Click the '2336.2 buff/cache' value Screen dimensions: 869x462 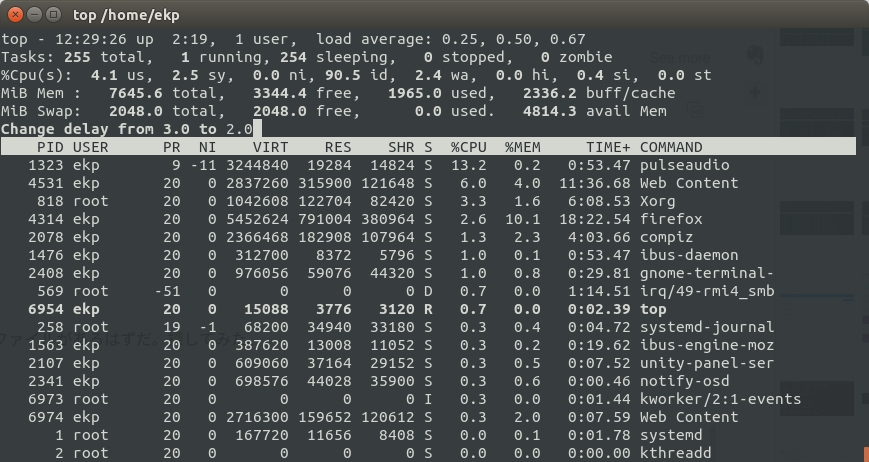pos(599,93)
